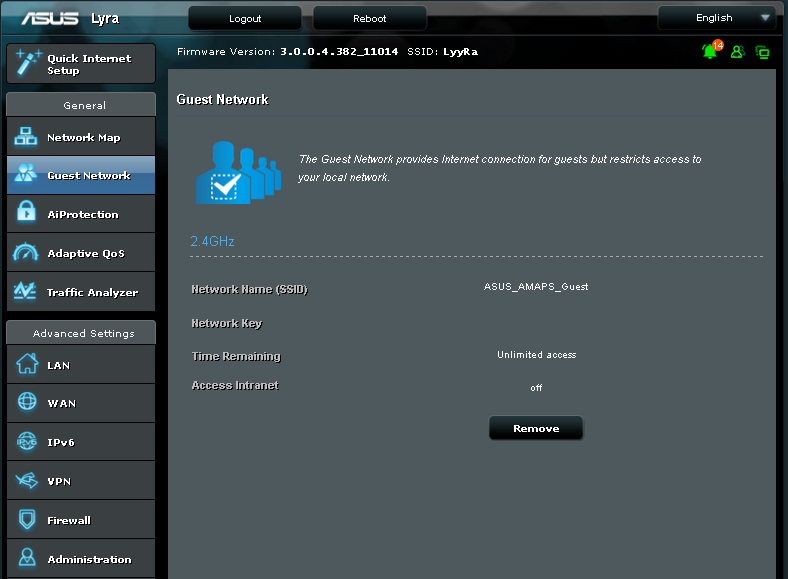
Task: Click the Firewall shield icon
Action: 27,520
